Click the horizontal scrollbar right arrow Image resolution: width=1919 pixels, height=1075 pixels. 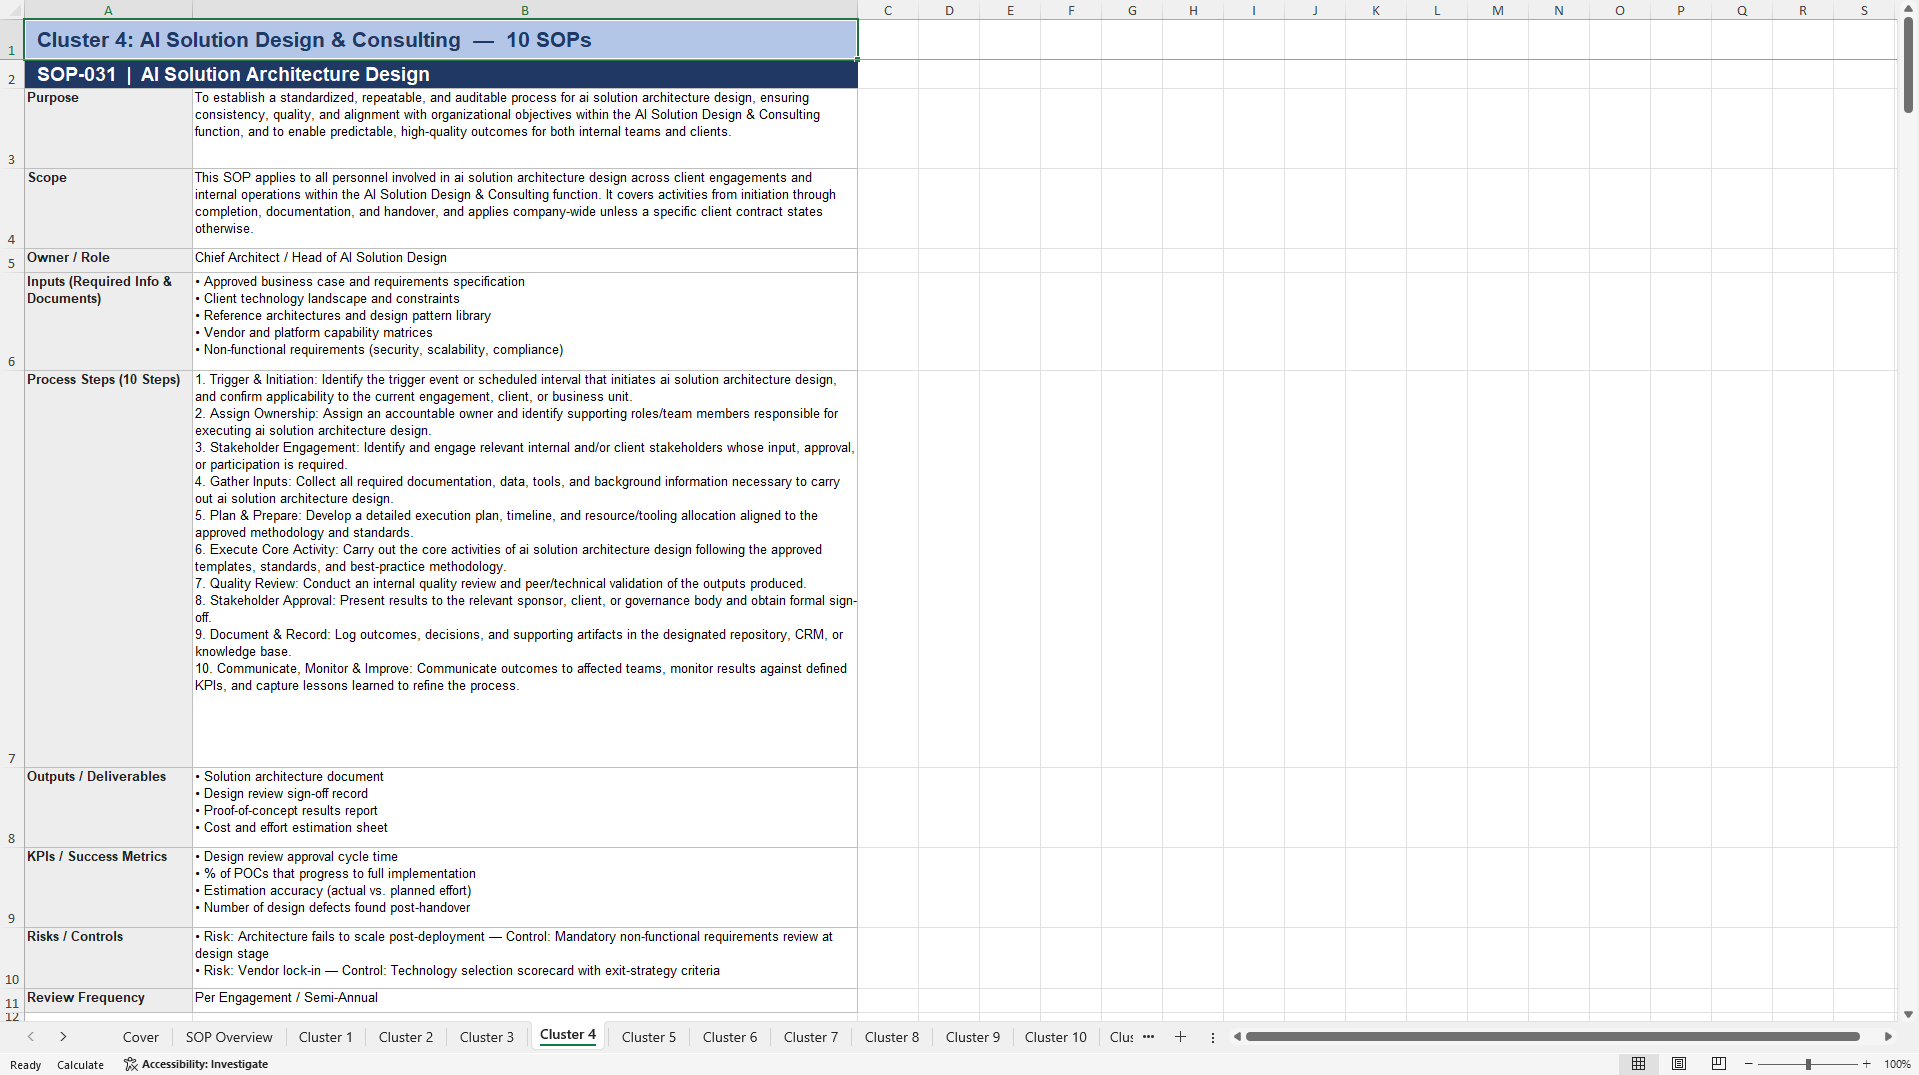[x=1888, y=1037]
